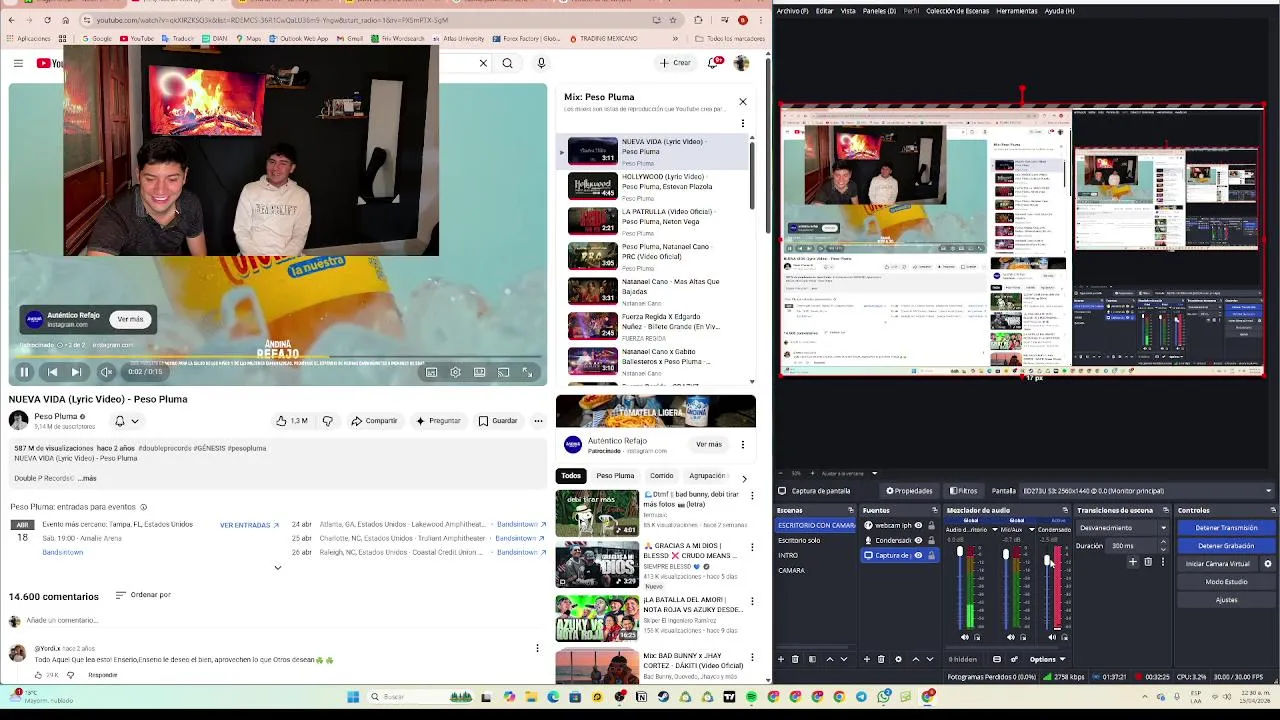Open OBS Herramientas menu
Screen dimensions: 1280x720
pyautogui.click(x=1016, y=11)
